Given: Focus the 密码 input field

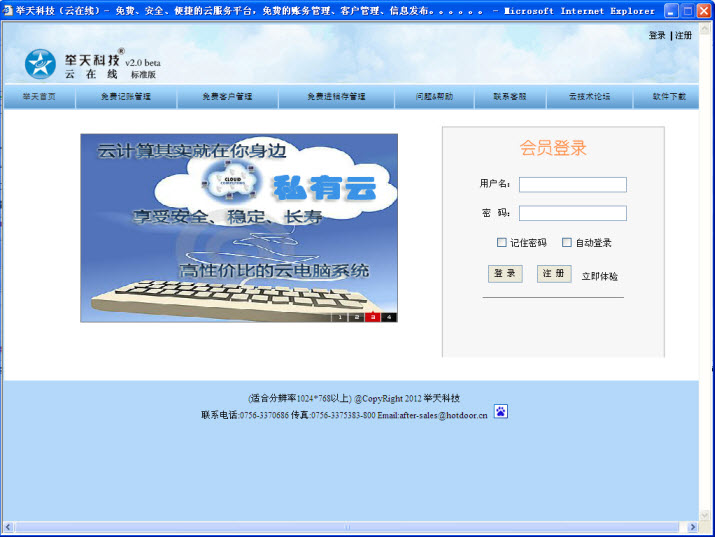Looking at the screenshot, I should [573, 213].
